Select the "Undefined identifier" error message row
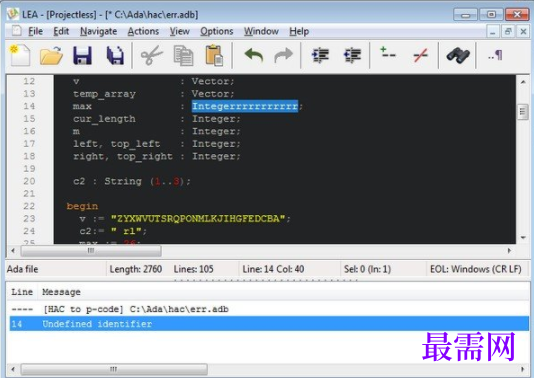This screenshot has width=534, height=378. pos(269,324)
